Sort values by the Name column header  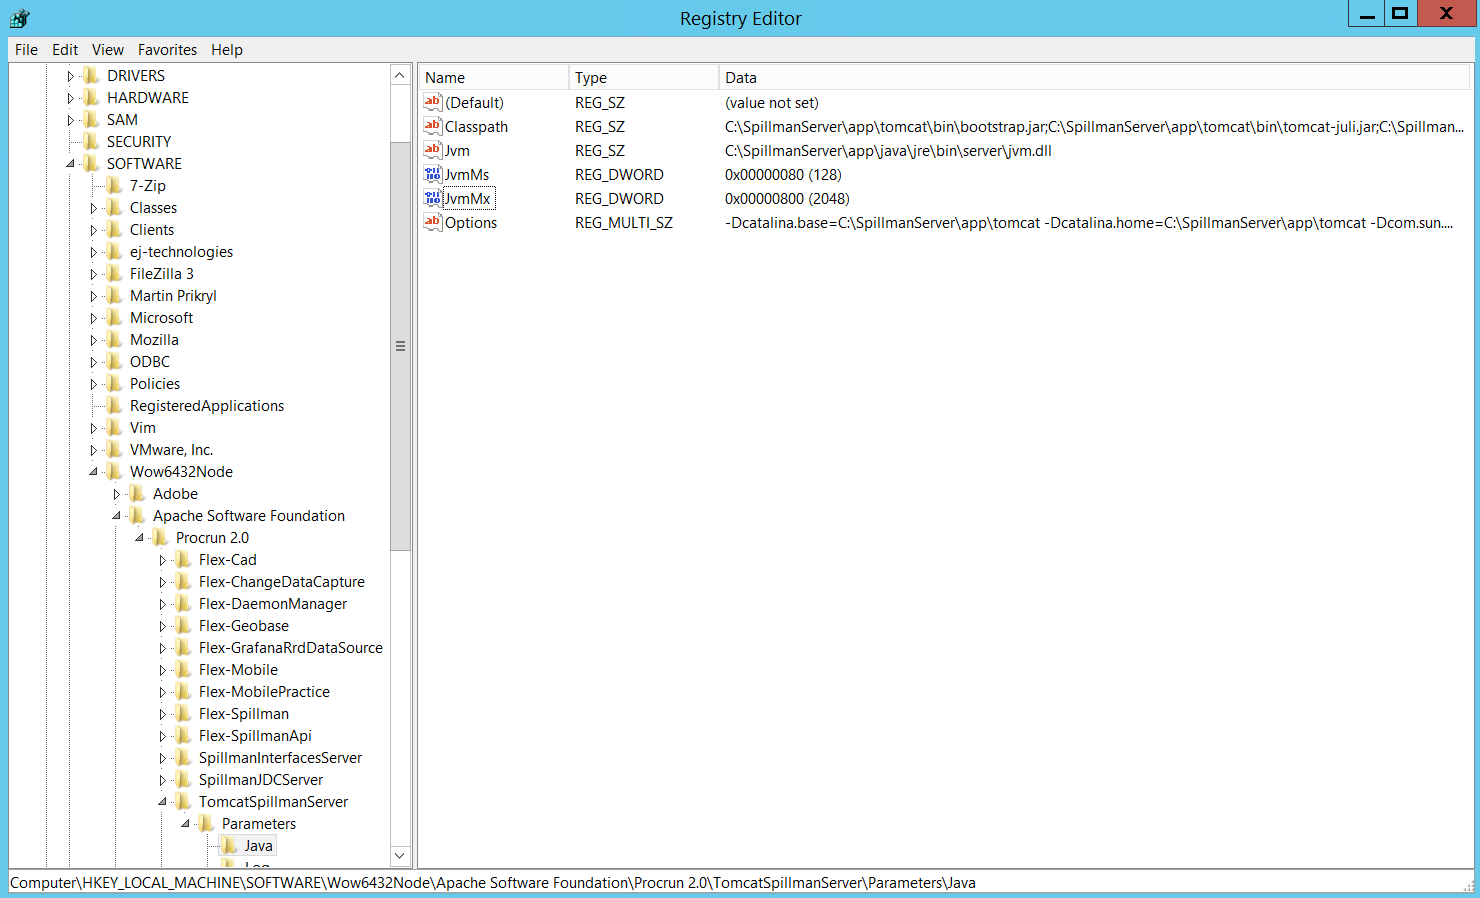[x=493, y=77]
